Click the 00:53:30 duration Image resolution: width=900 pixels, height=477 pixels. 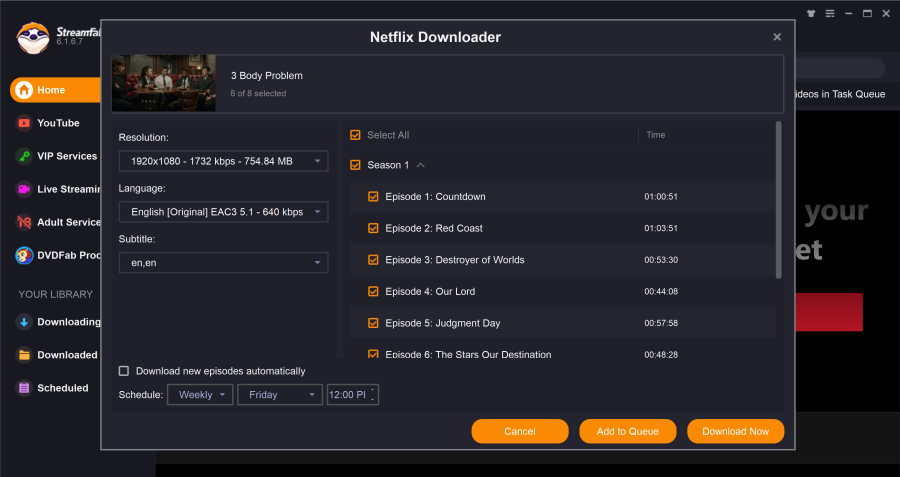tap(661, 260)
